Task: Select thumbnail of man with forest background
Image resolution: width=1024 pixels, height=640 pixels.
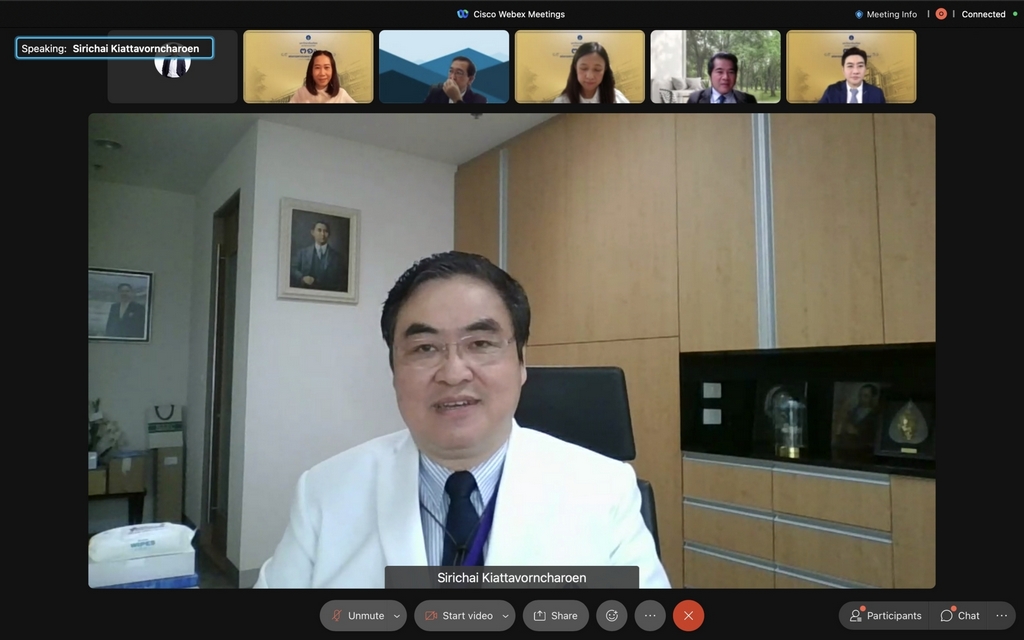Action: pos(715,67)
